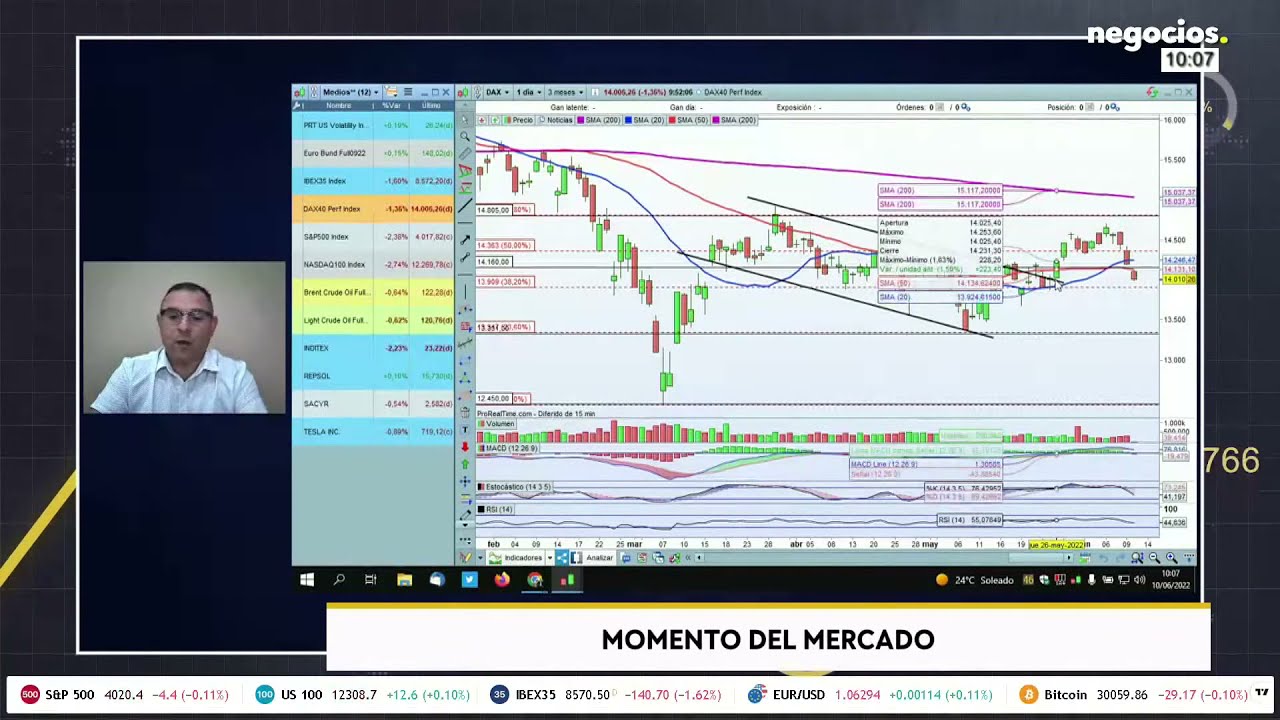Open the list menu icon in Medios panel
Image resolution: width=1280 pixels, height=720 pixels.
pyautogui.click(x=408, y=92)
